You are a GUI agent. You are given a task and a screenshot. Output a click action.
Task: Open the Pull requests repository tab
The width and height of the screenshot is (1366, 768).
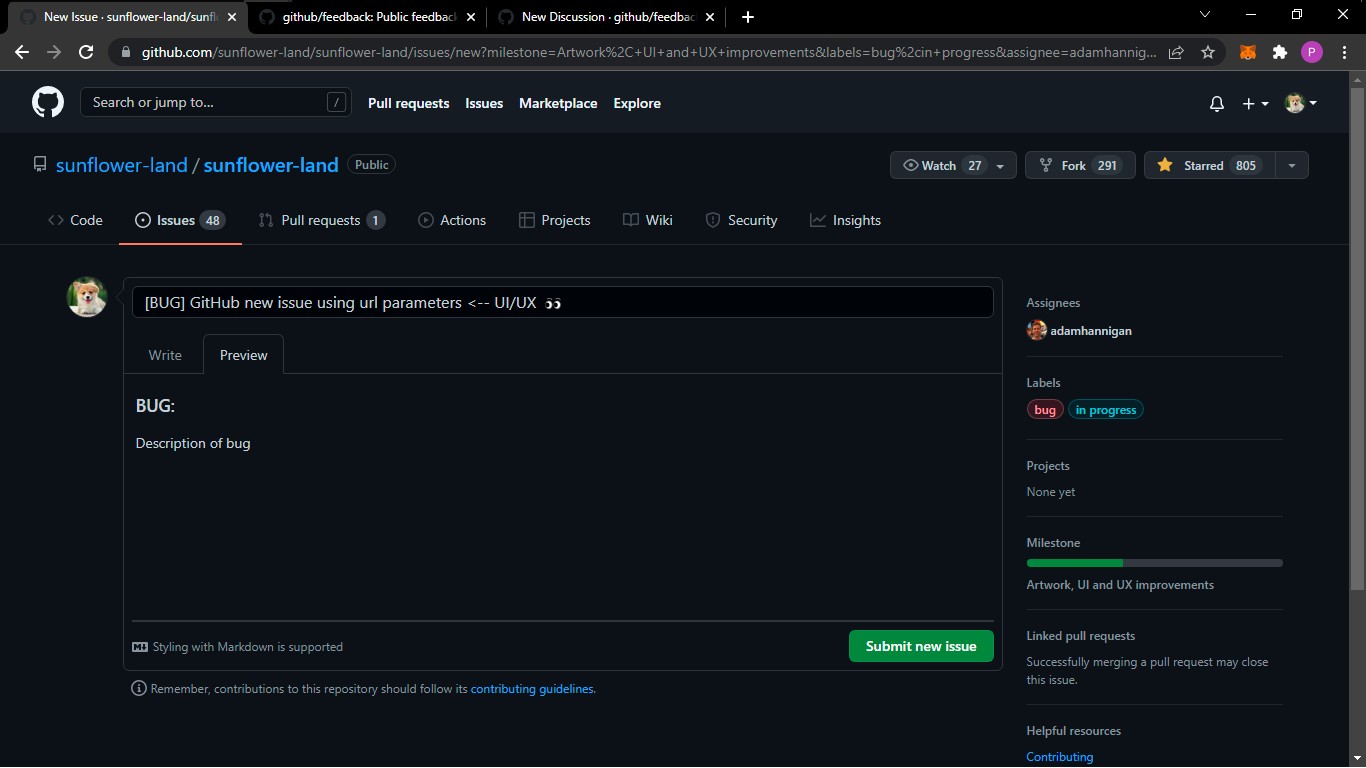(322, 220)
